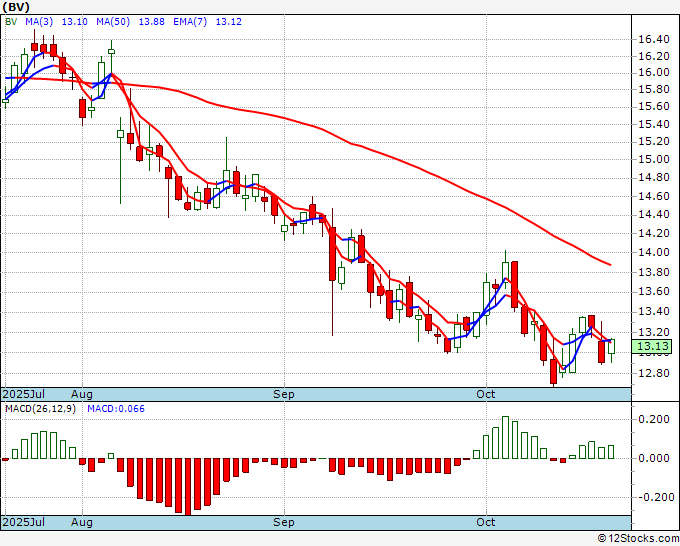680x546 pixels.
Task: Click the 12.80 price axis label
Action: (x=654, y=373)
